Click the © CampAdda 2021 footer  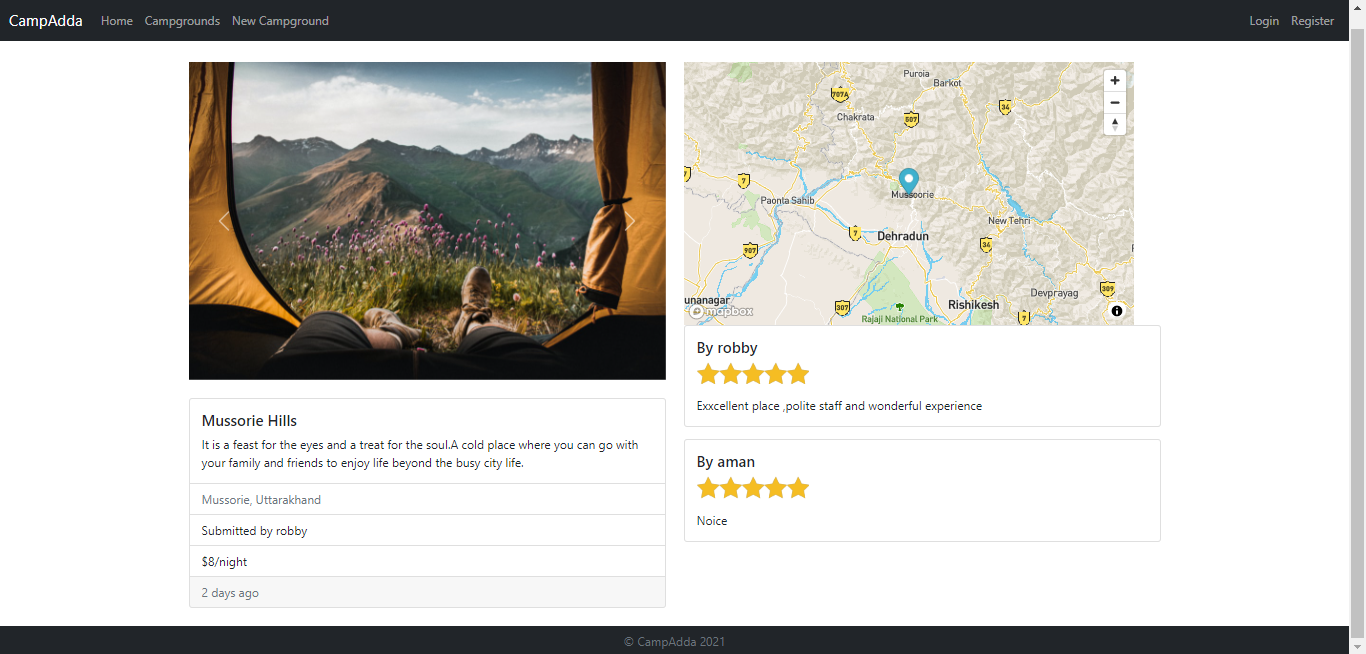[675, 641]
